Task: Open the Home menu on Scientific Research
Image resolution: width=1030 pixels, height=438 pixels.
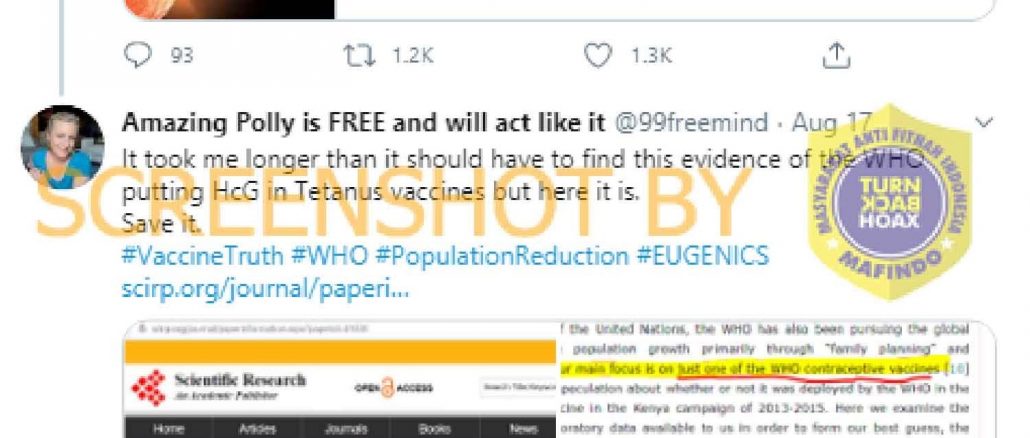Action: click(x=168, y=428)
